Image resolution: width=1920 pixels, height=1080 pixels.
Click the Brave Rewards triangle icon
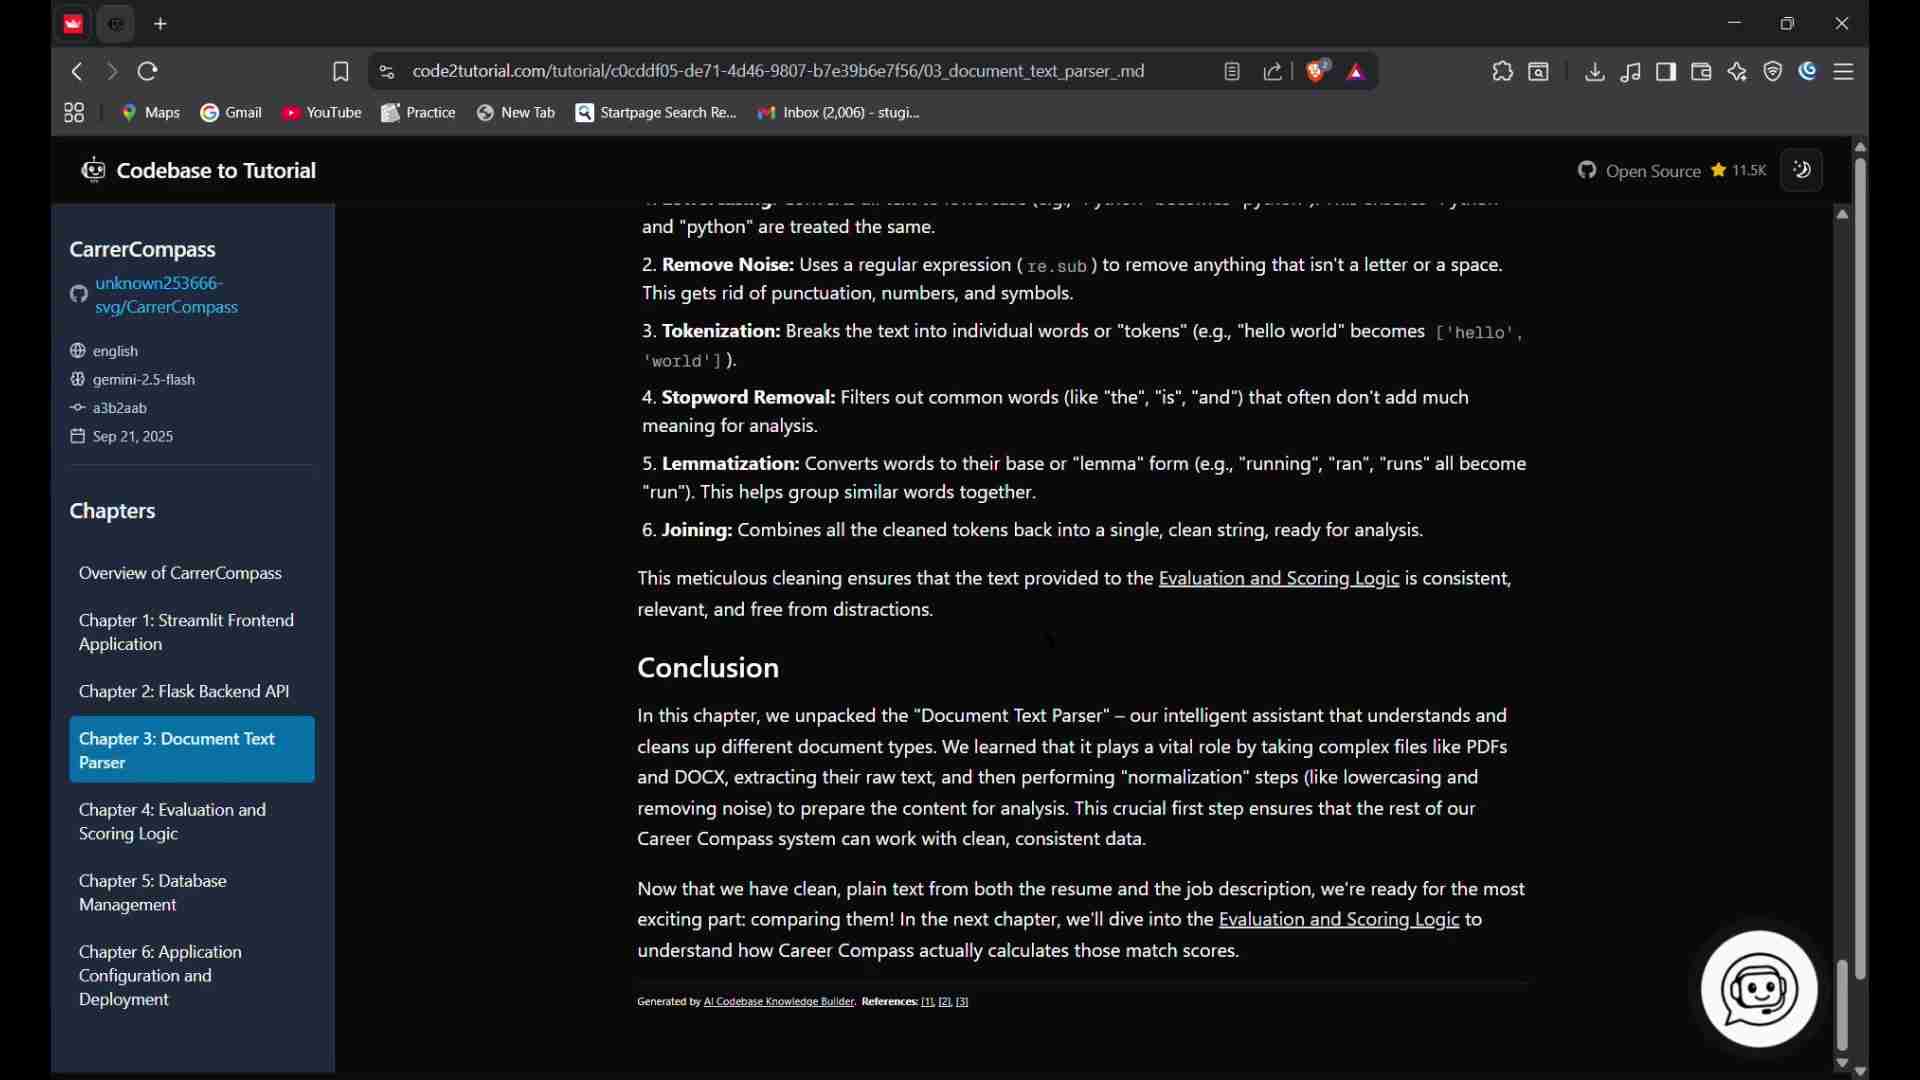point(1358,72)
